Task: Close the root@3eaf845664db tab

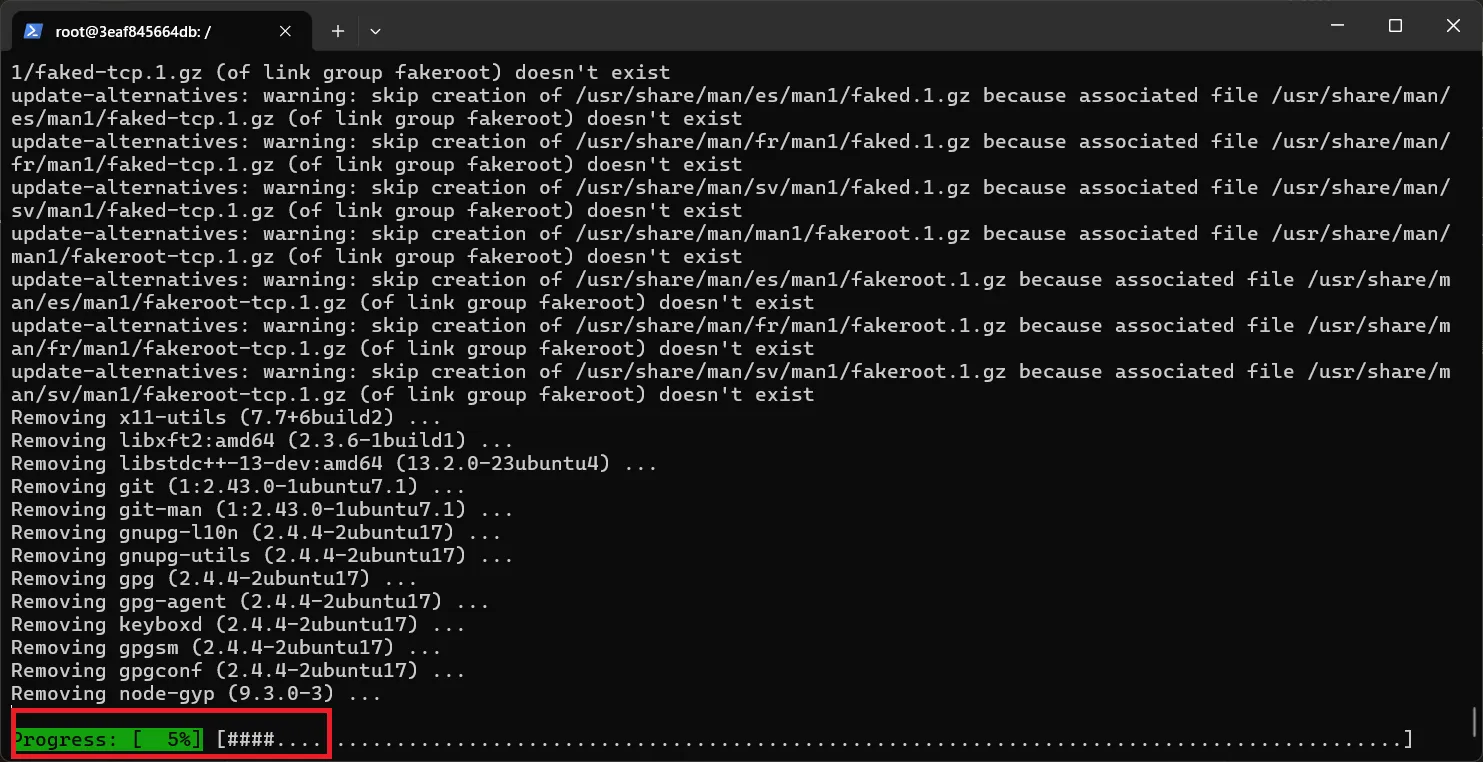Action: point(285,31)
